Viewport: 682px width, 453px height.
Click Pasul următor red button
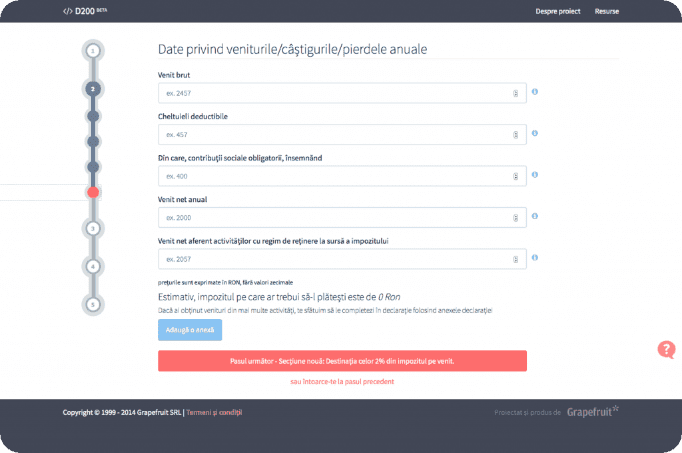click(342, 361)
